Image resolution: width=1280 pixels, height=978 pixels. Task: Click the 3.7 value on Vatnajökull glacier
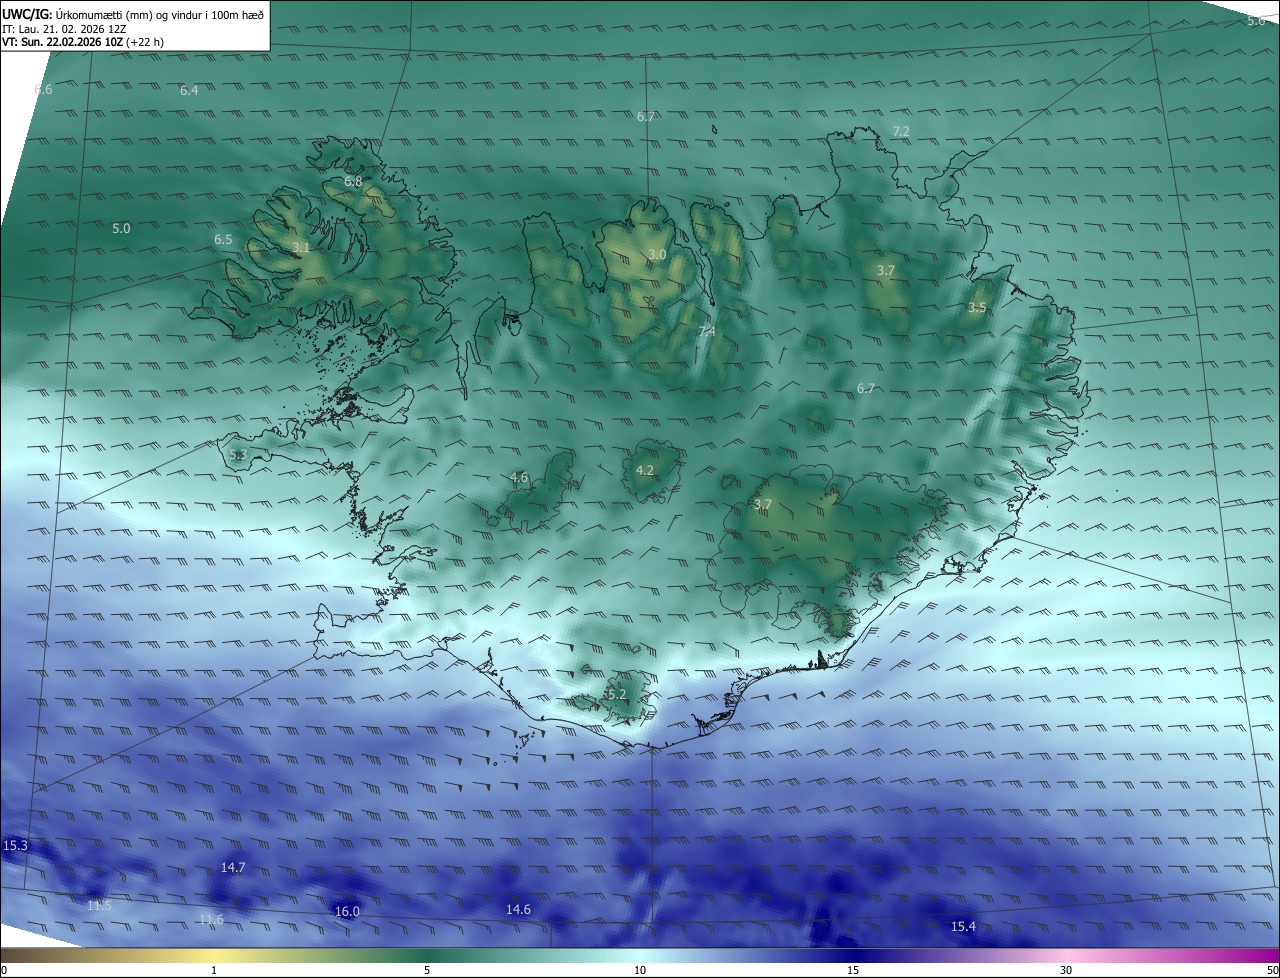(763, 505)
